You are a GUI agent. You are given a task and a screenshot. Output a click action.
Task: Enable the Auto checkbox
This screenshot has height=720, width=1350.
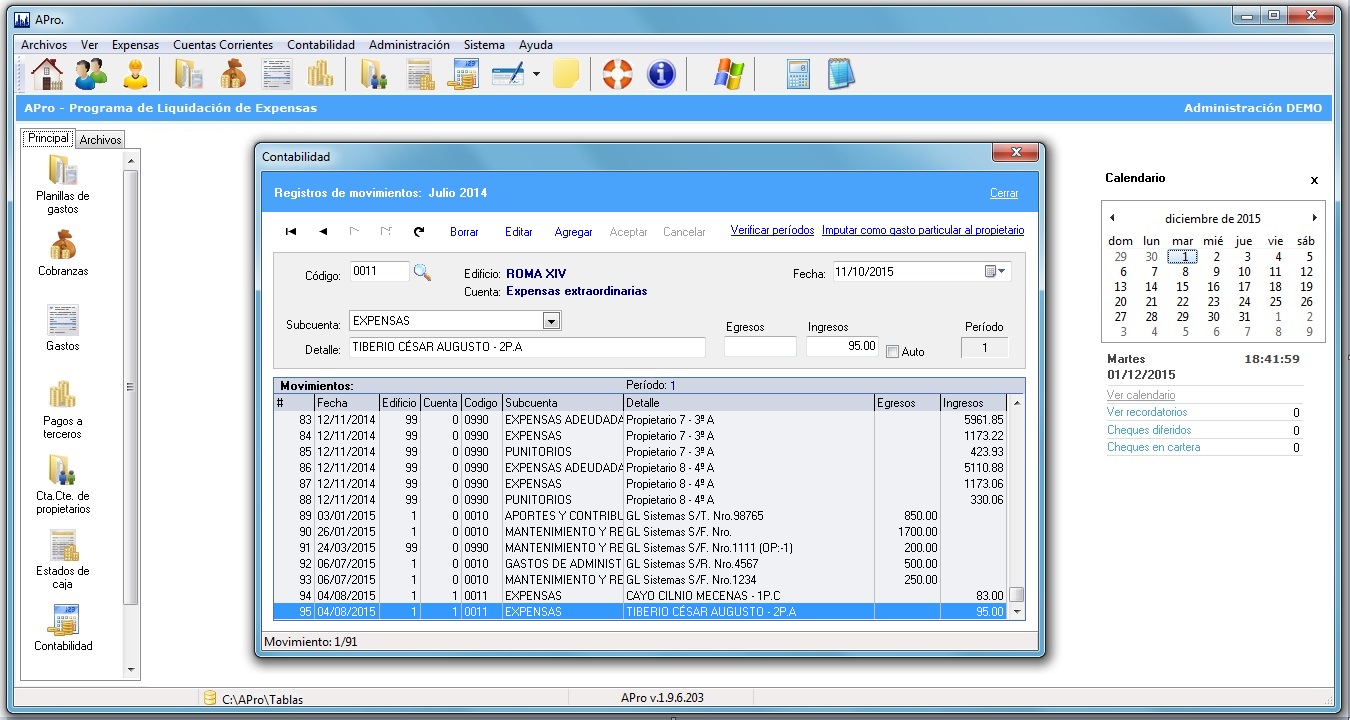point(893,351)
